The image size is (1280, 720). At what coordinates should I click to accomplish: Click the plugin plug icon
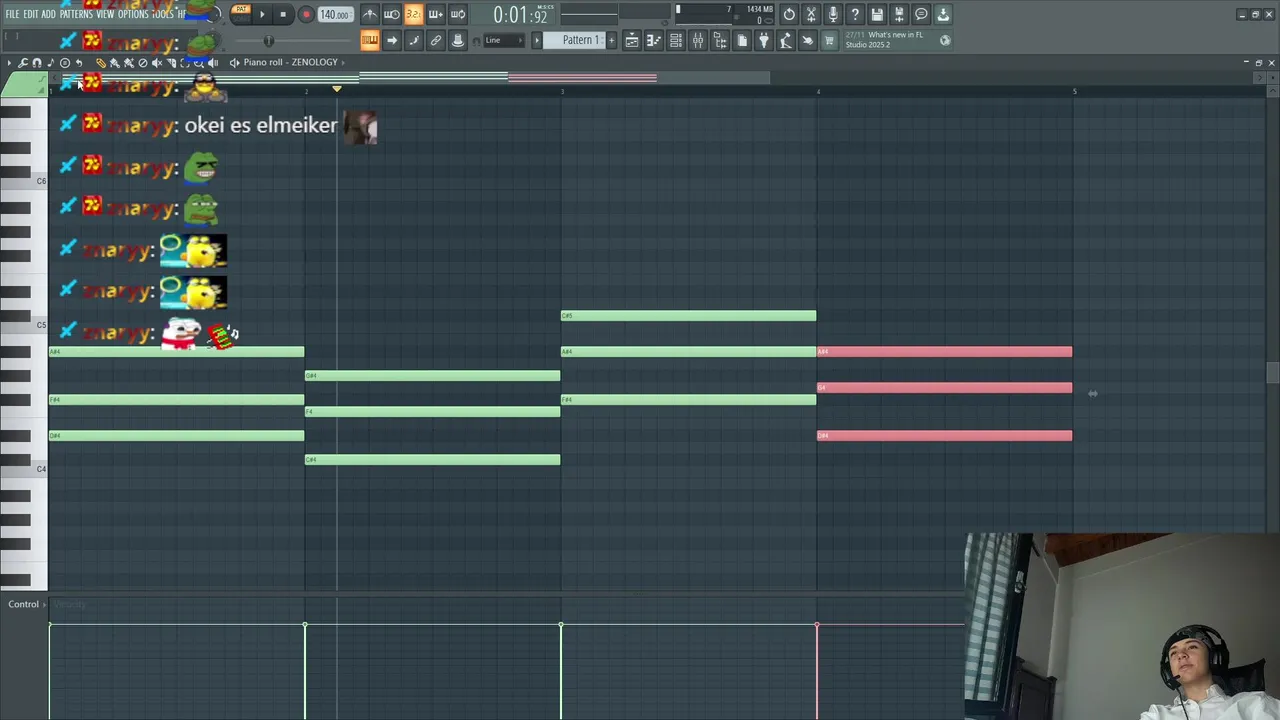click(x=764, y=40)
